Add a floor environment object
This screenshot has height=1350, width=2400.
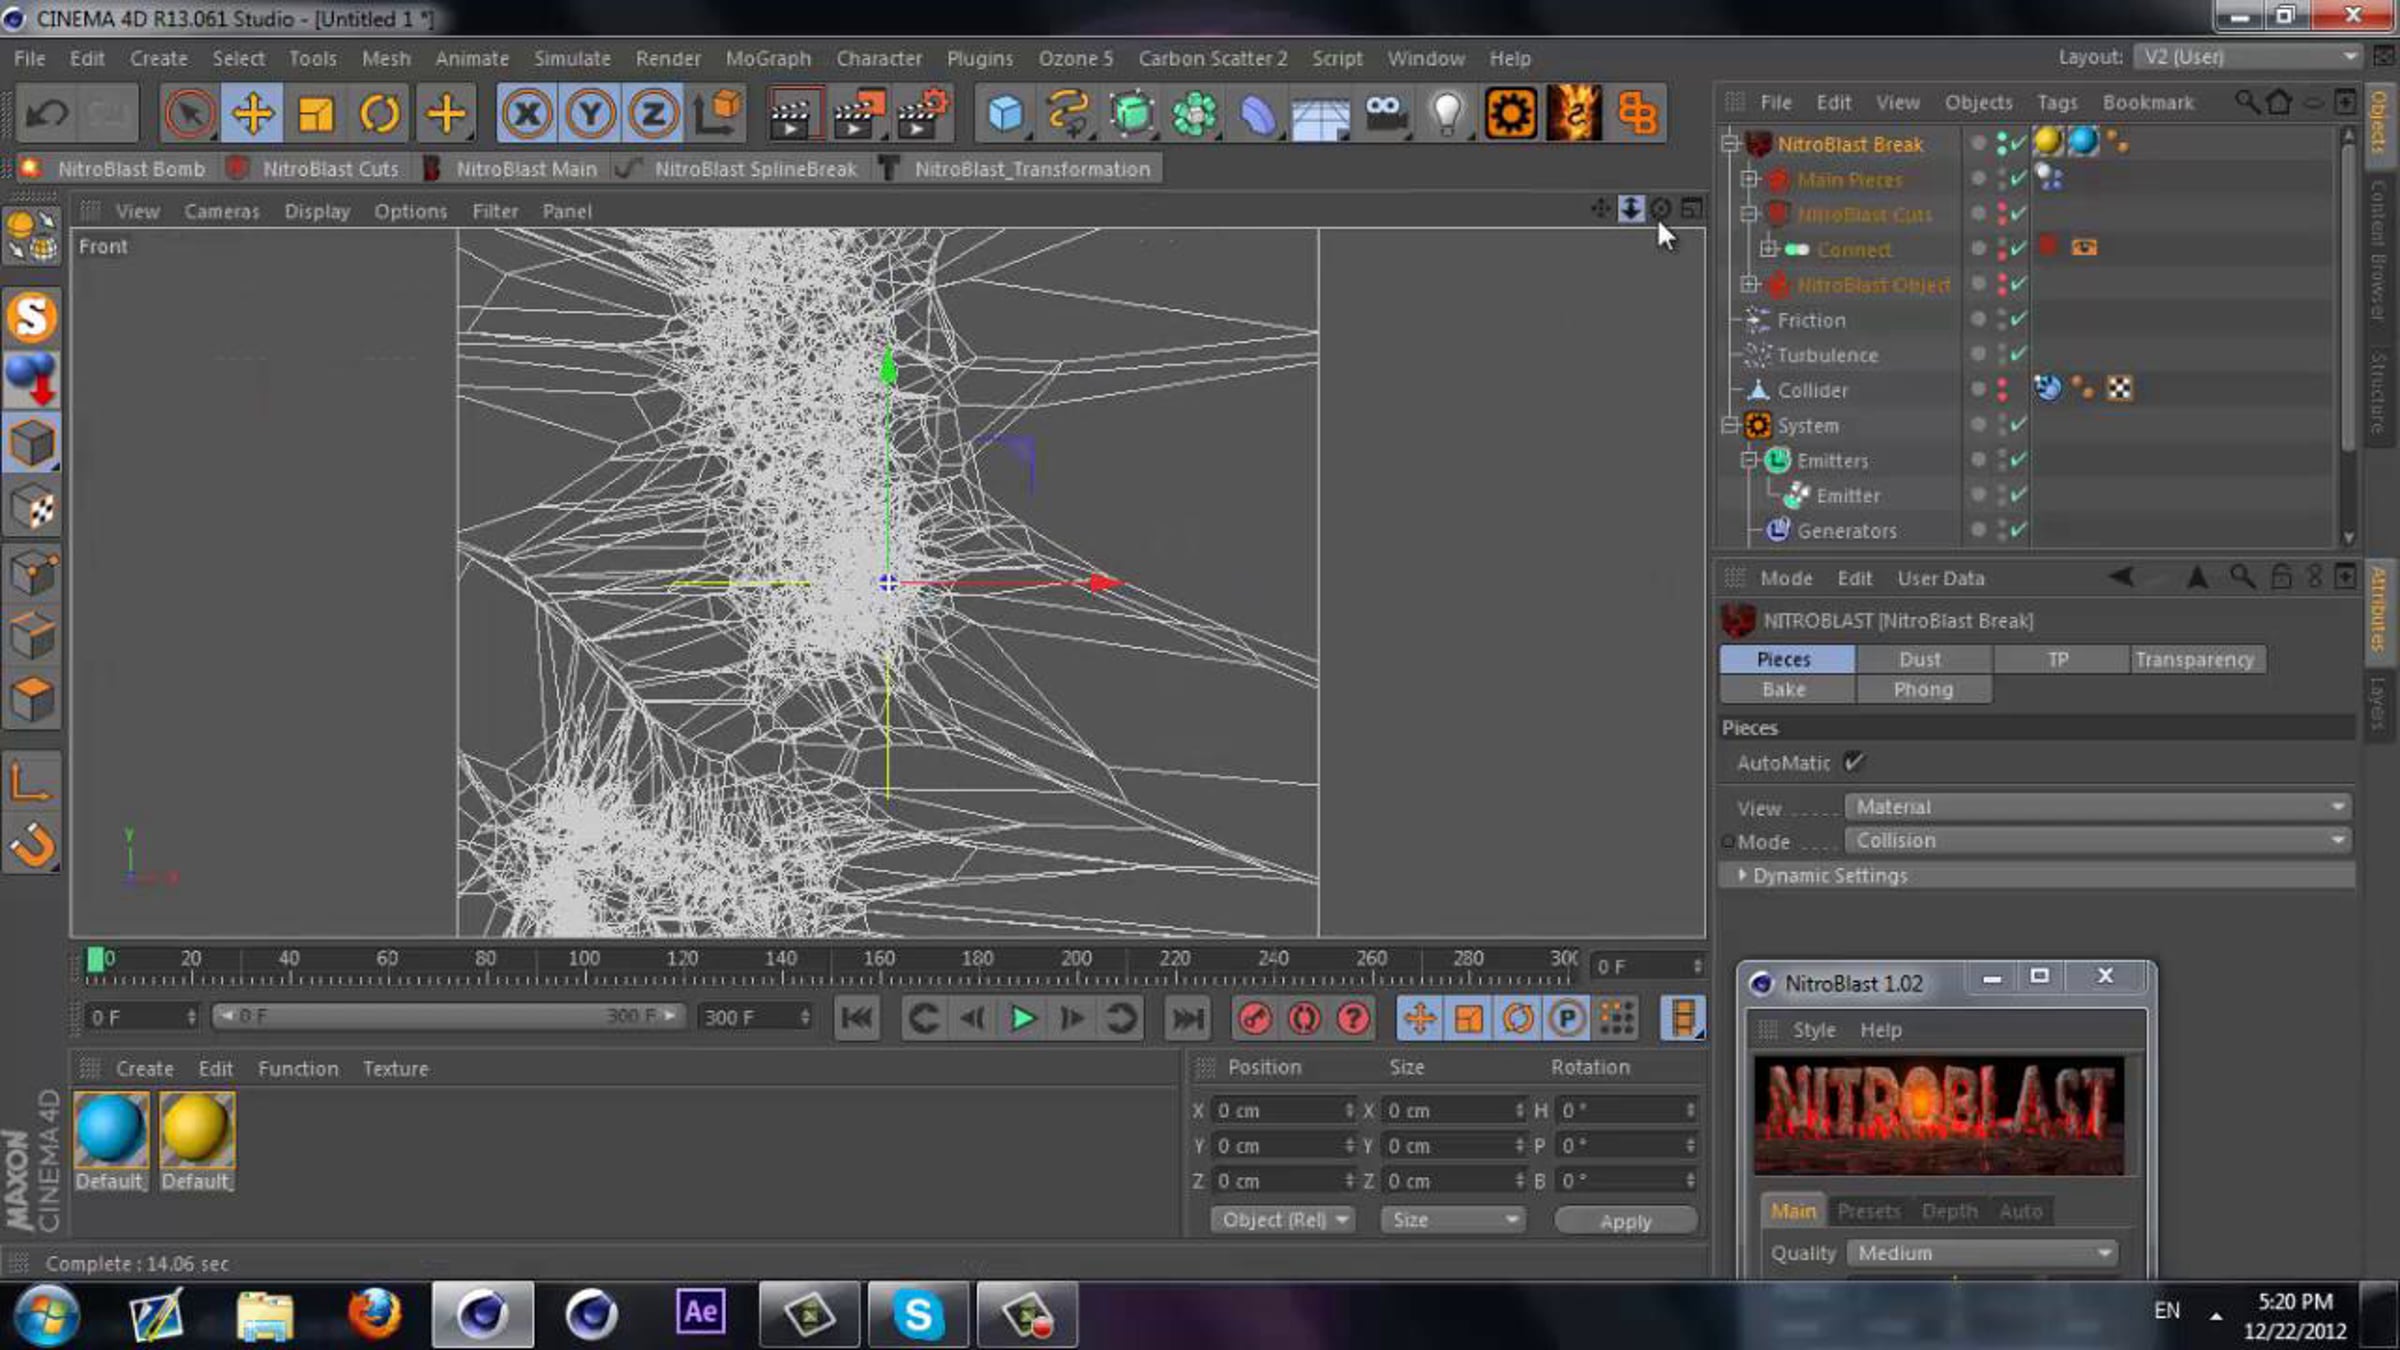[x=1321, y=113]
